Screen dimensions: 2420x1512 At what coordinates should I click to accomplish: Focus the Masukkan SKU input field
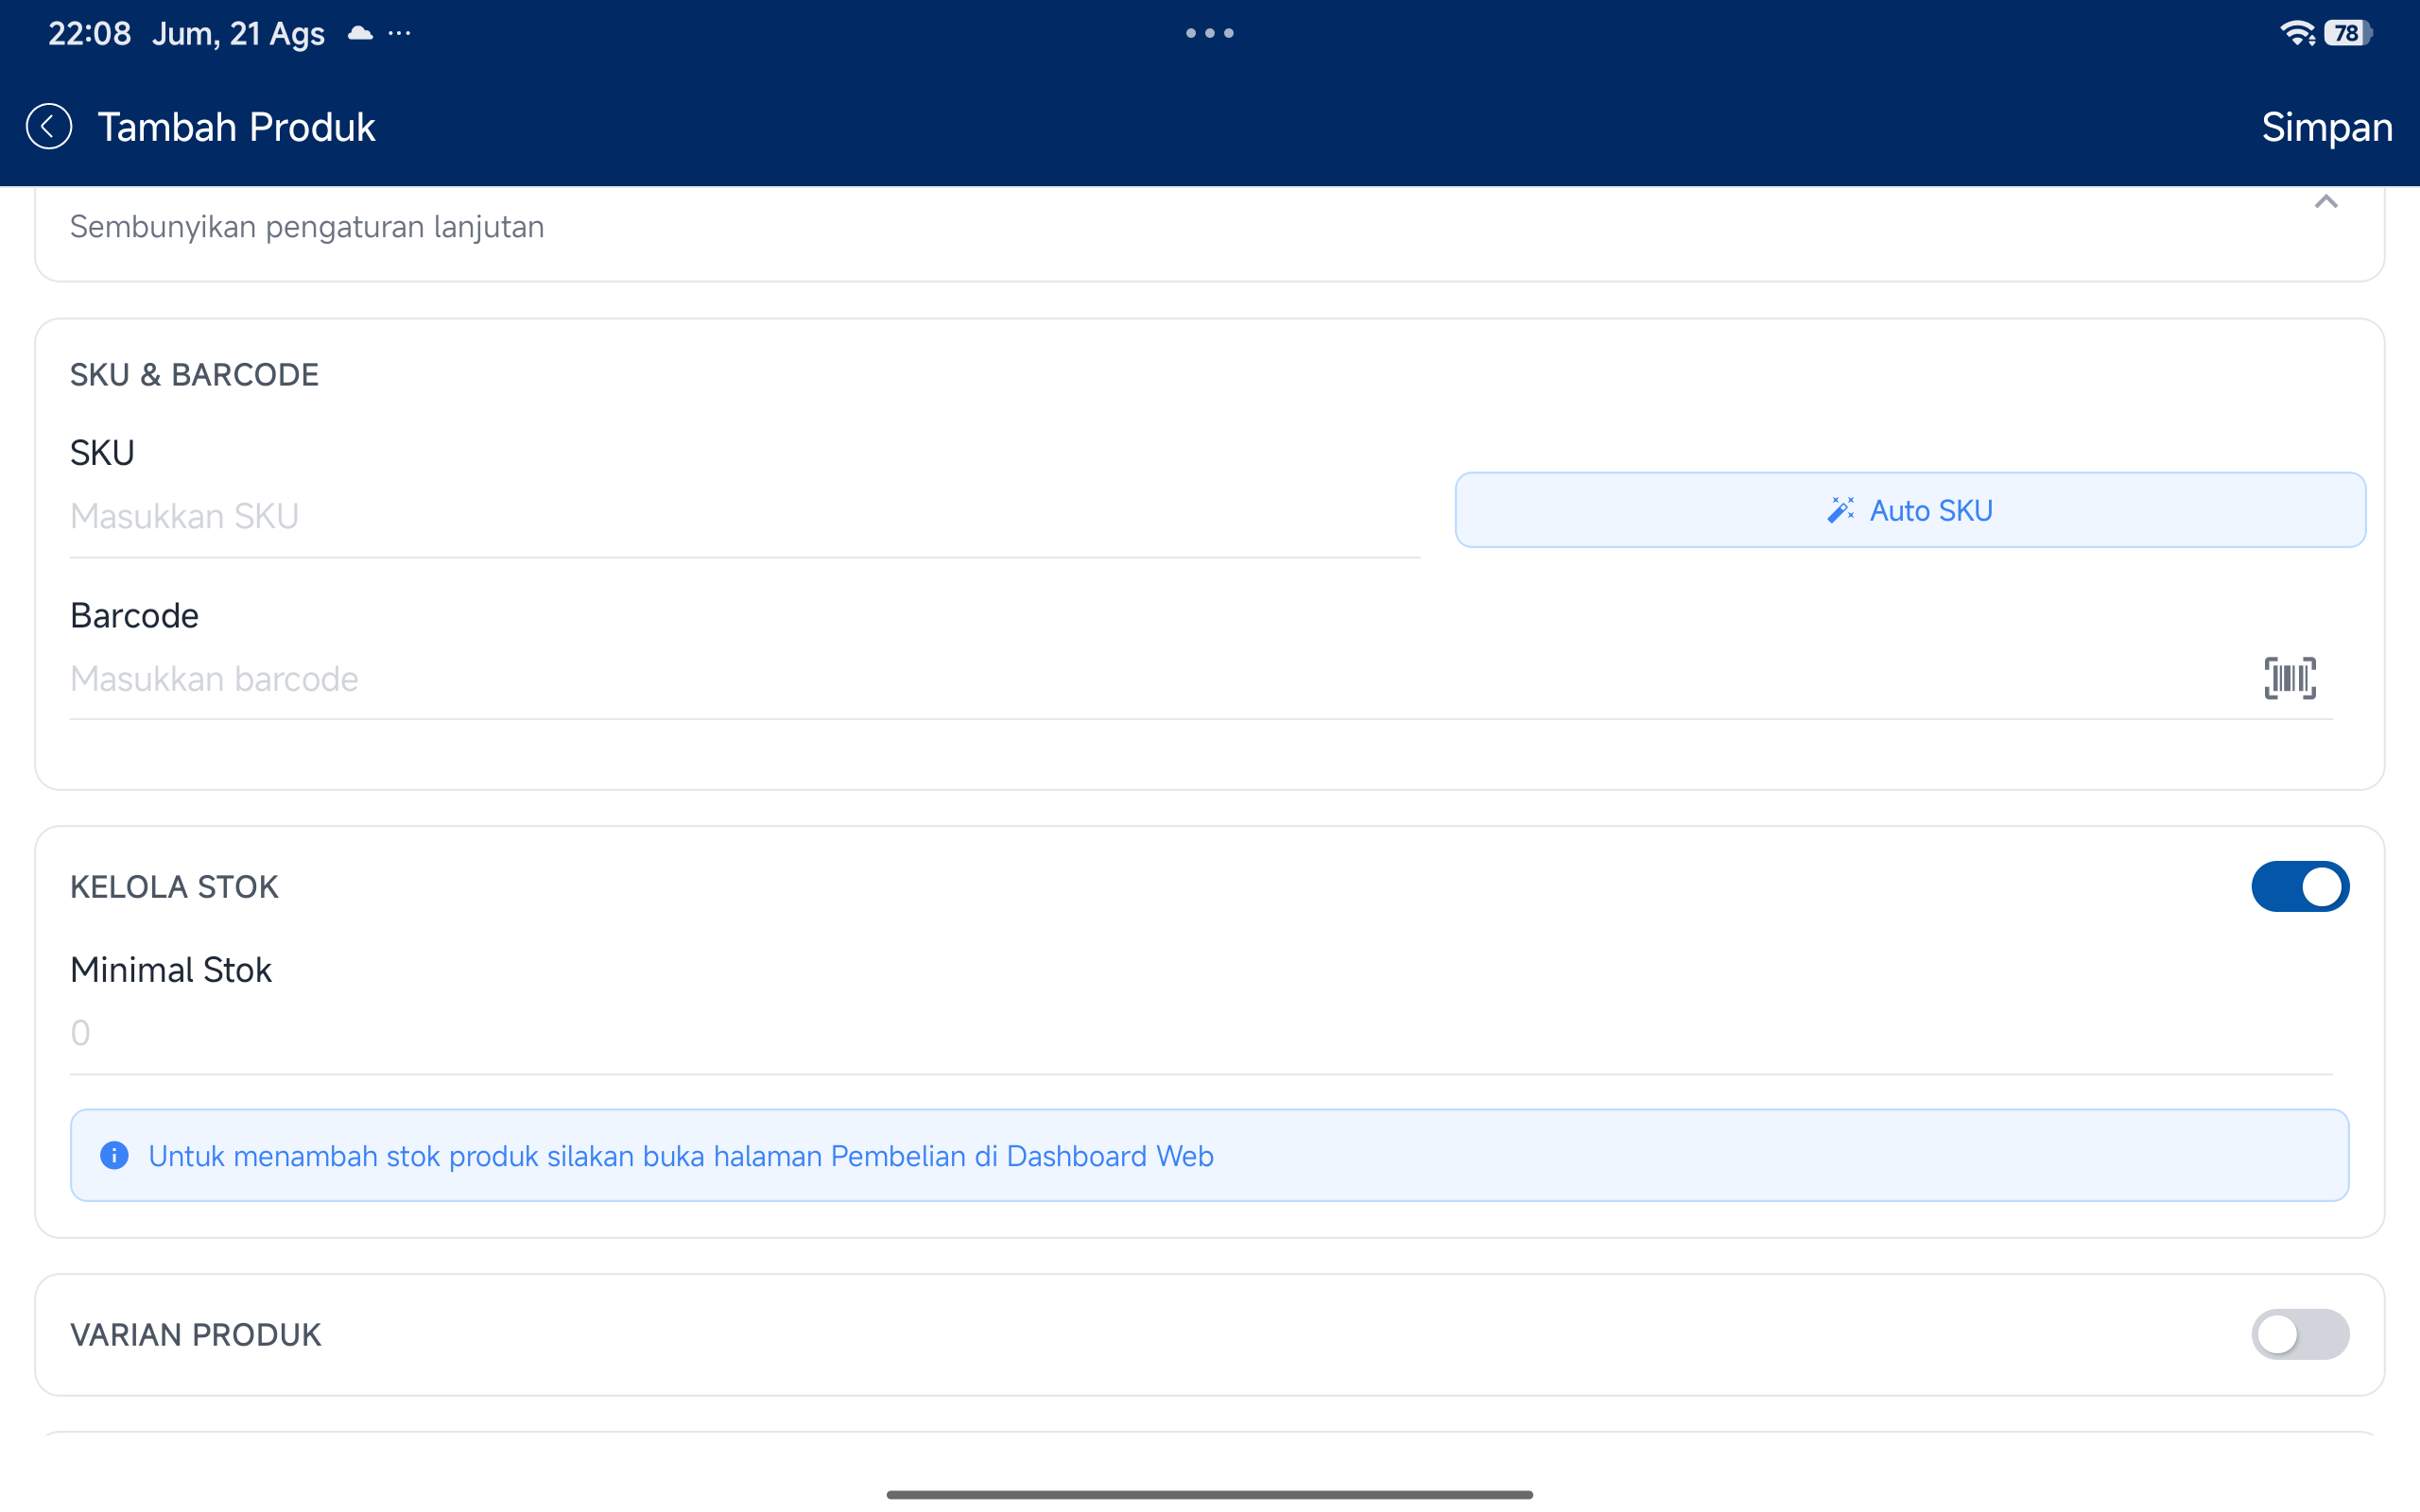click(x=745, y=516)
